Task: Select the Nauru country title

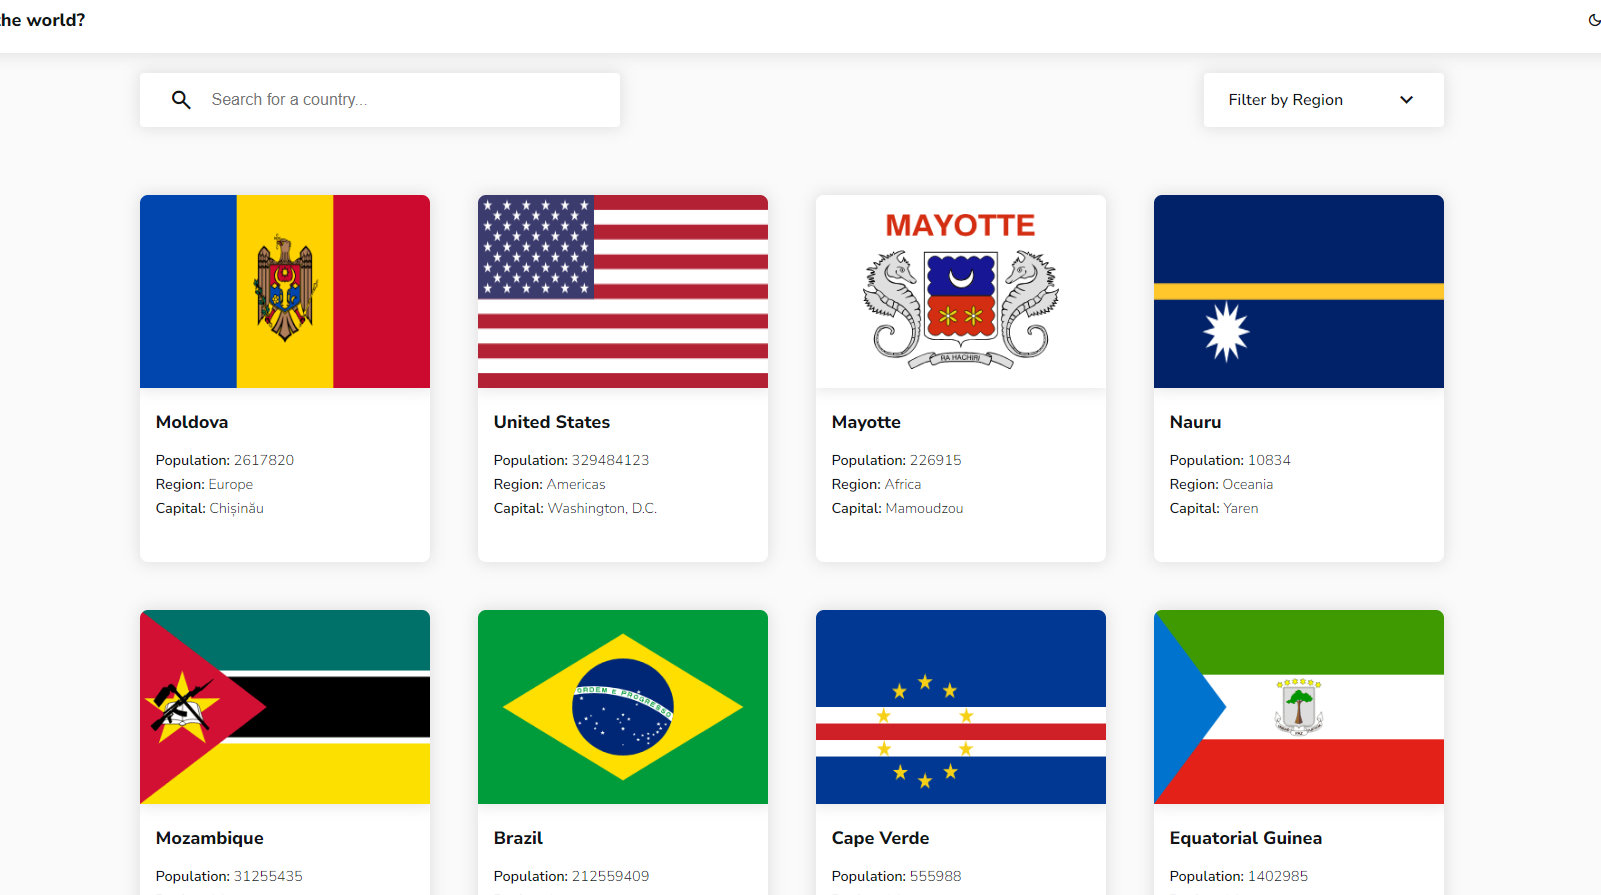Action: coord(1195,422)
